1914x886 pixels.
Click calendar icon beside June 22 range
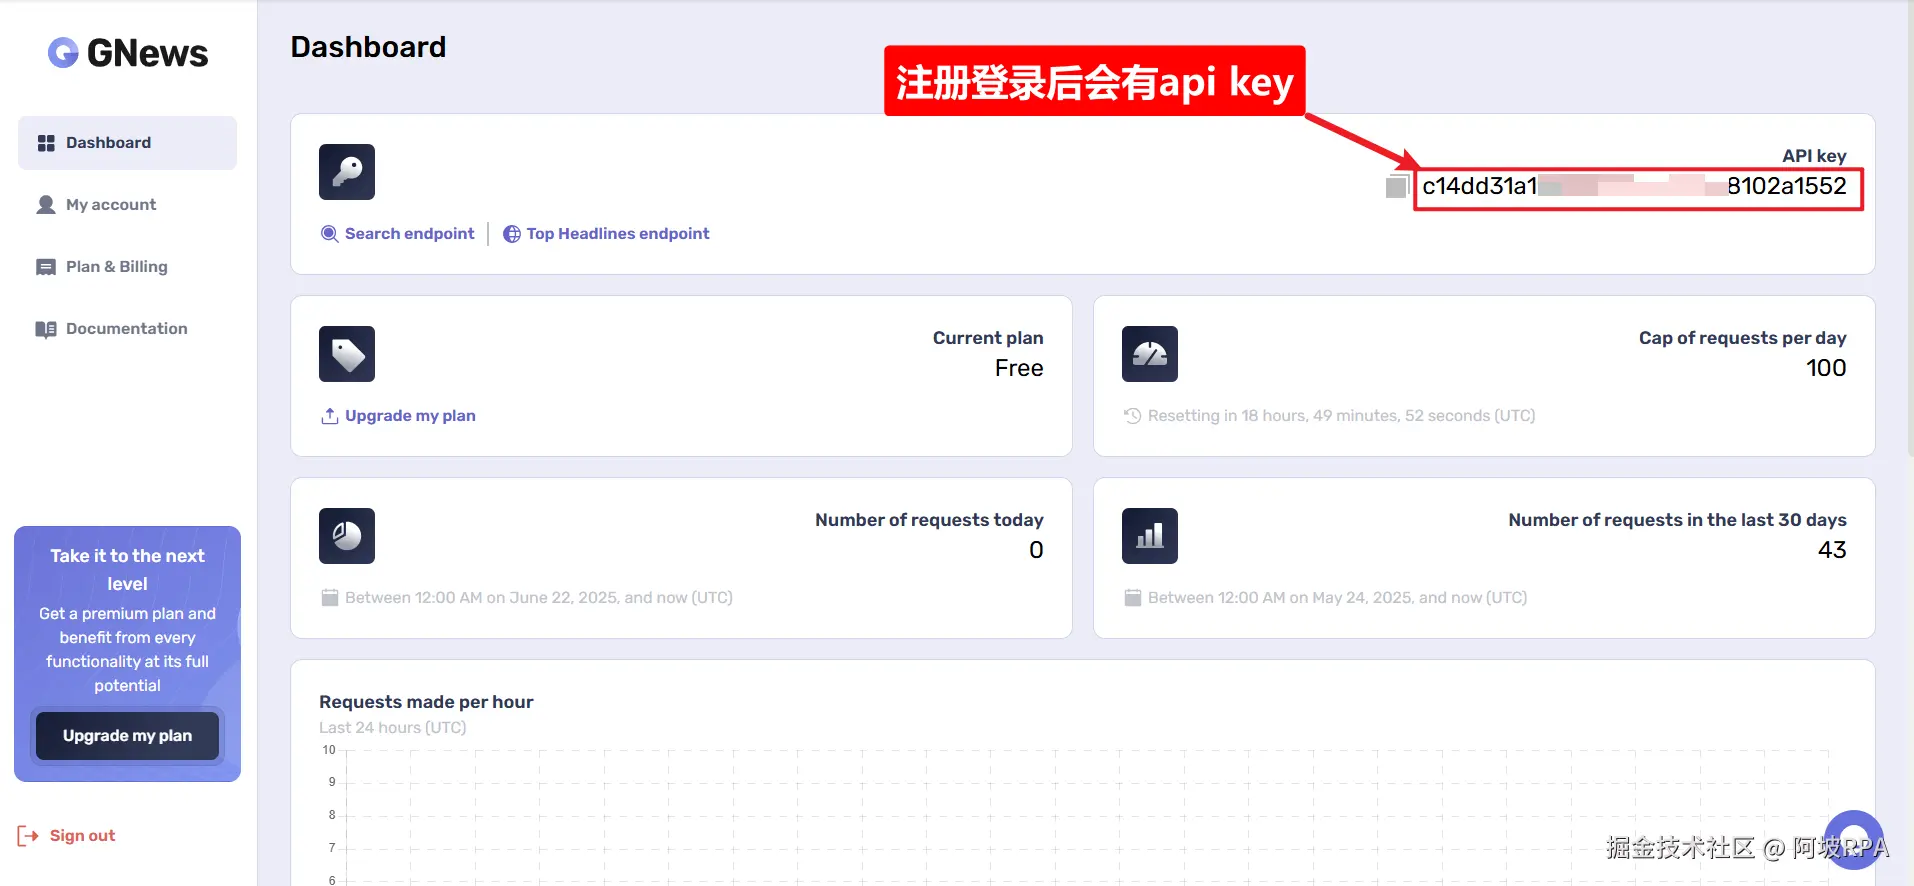[x=330, y=598]
